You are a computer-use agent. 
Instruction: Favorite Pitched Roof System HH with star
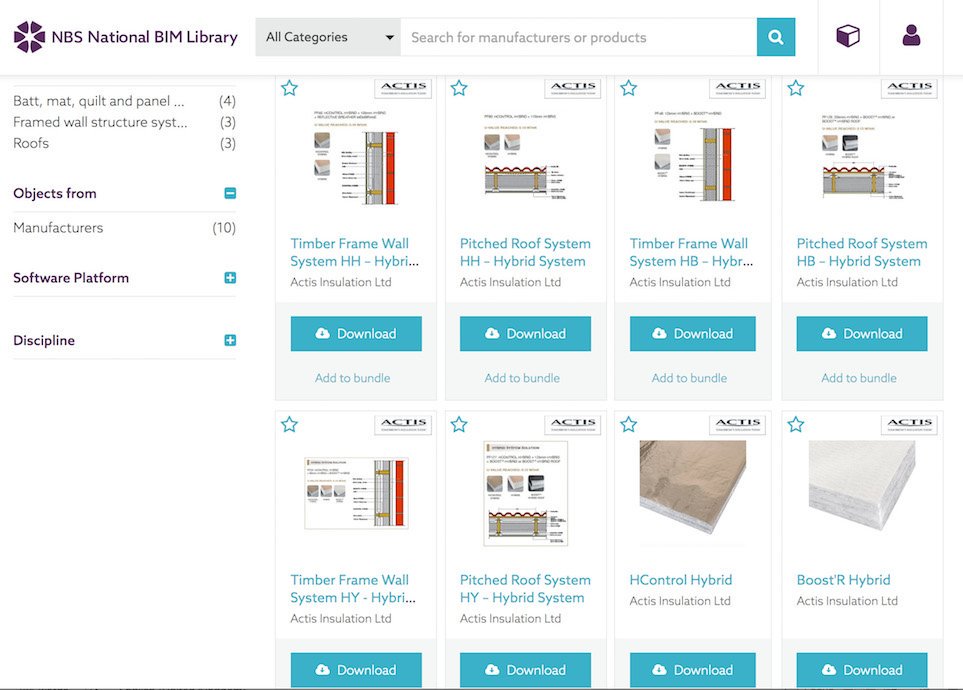[x=459, y=88]
